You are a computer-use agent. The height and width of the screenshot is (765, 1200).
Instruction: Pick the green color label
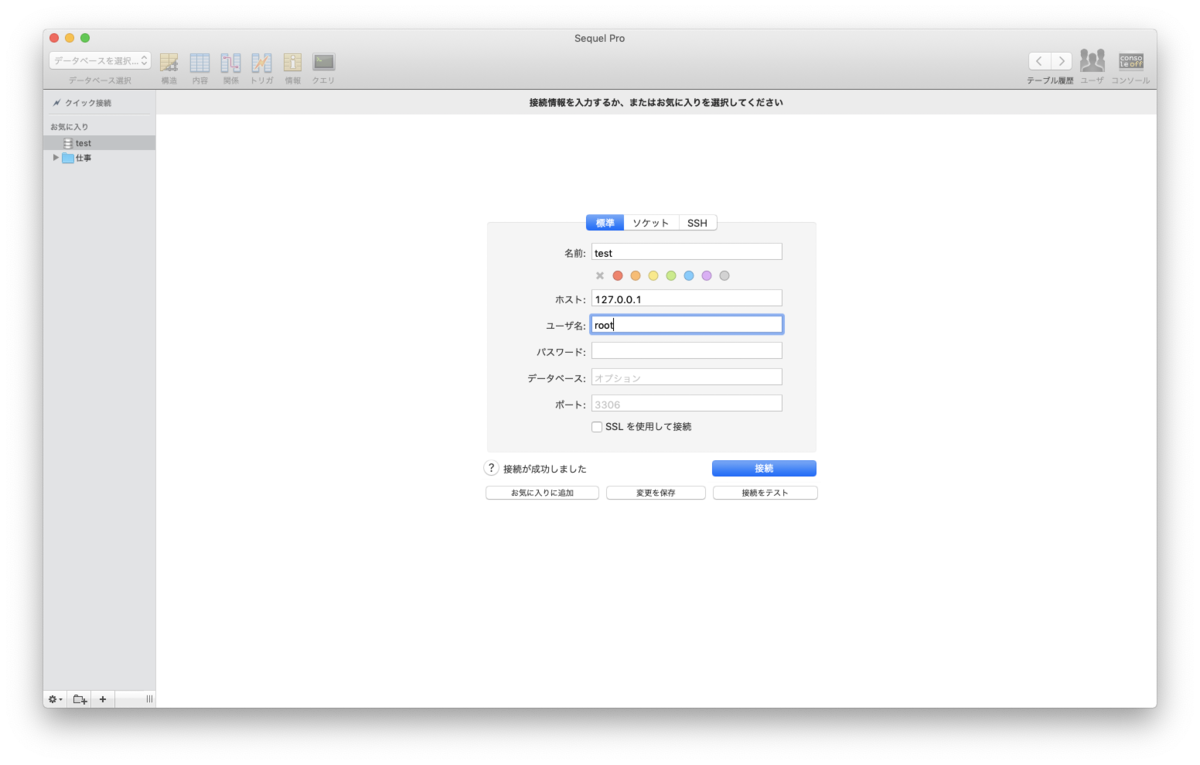(x=671, y=276)
